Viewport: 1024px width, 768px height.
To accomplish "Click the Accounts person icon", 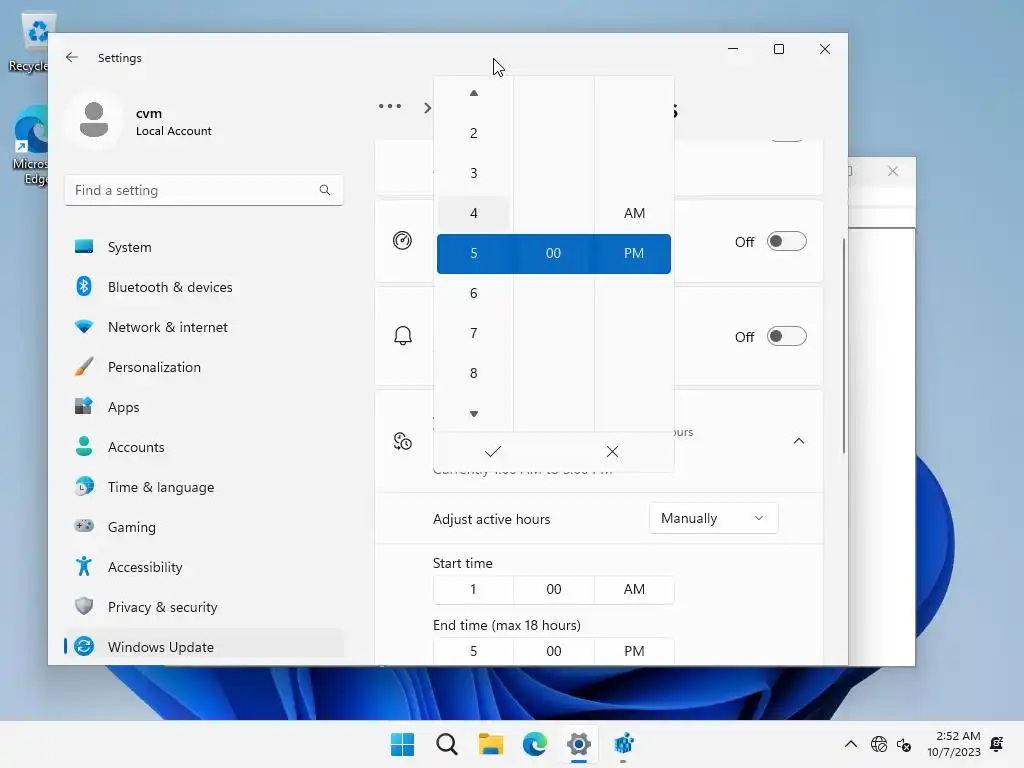I will (84, 446).
